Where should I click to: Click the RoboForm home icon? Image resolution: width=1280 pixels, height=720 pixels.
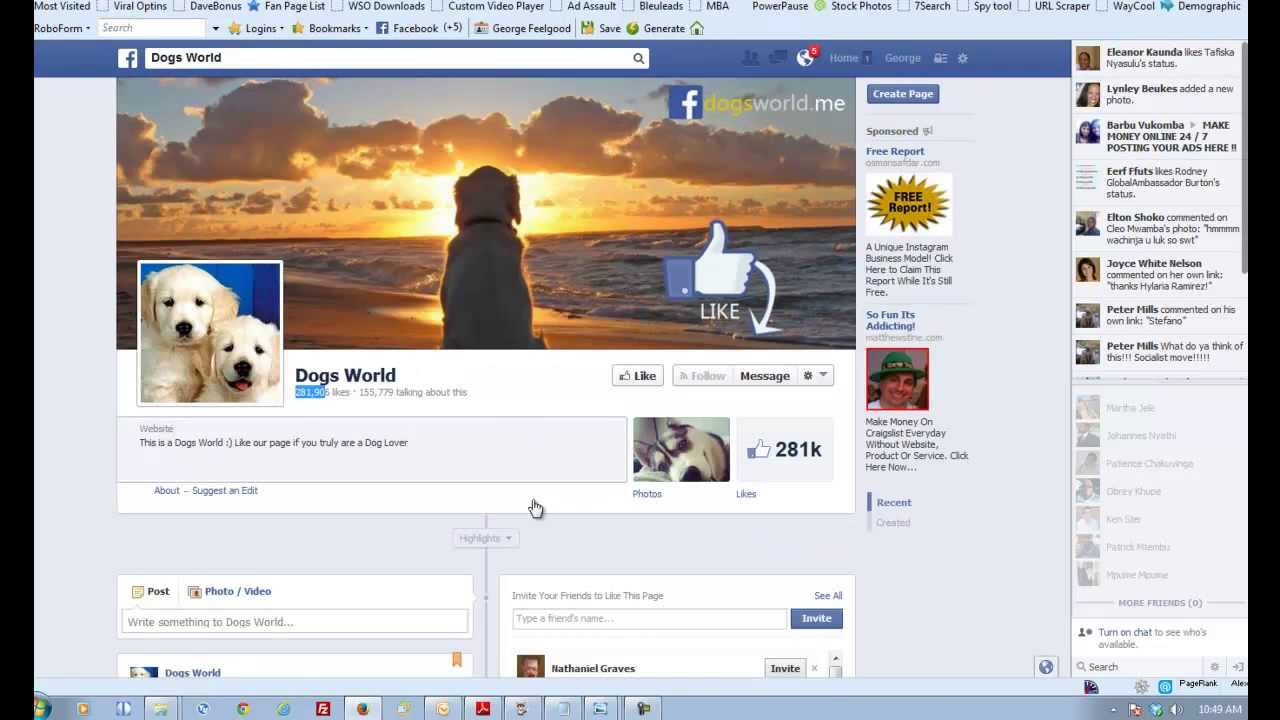(697, 28)
